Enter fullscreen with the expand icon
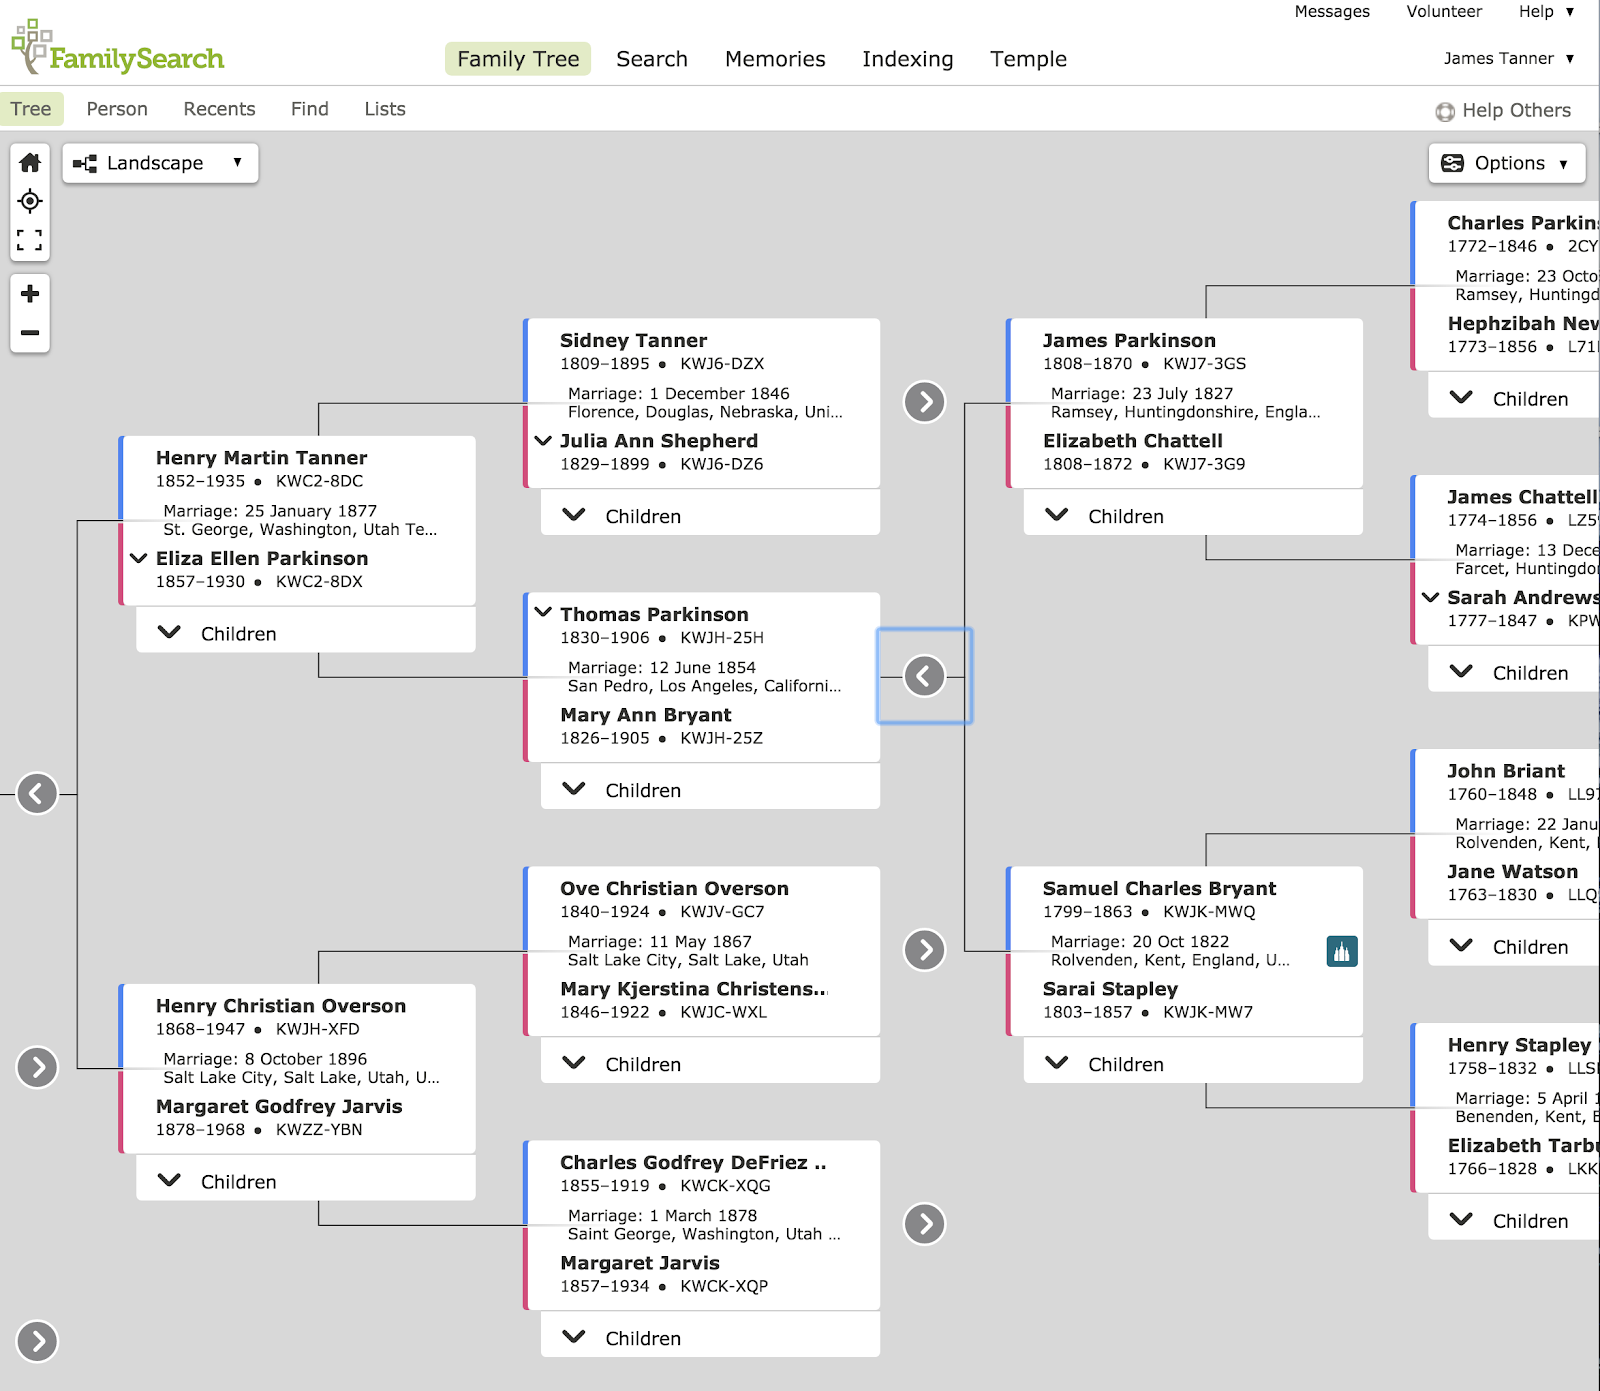The width and height of the screenshot is (1600, 1391). [30, 240]
